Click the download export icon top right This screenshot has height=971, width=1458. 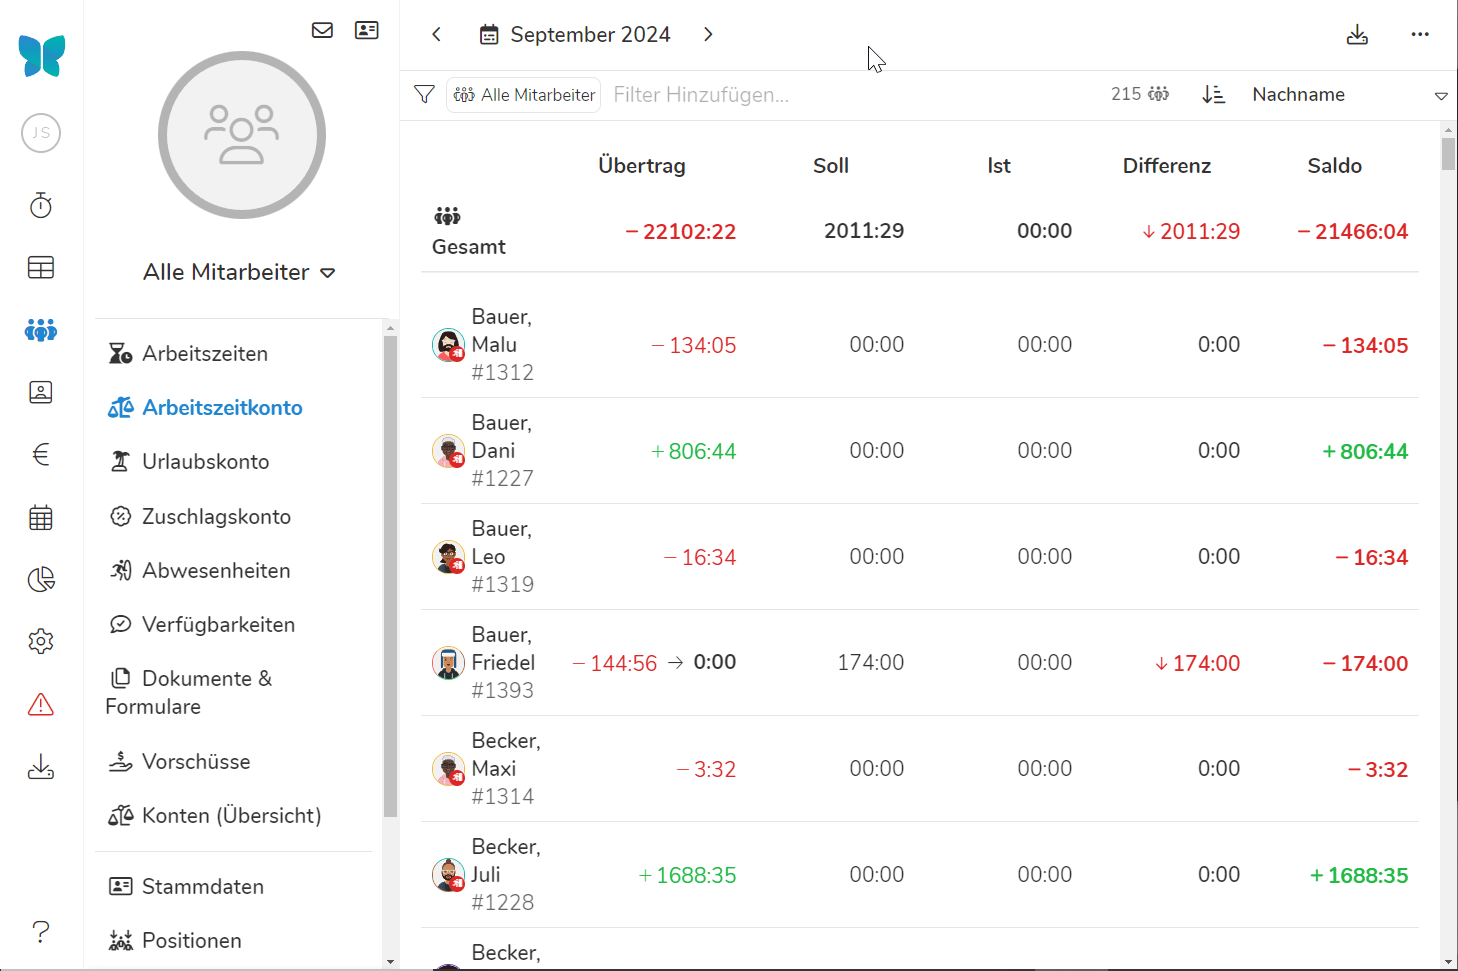1357,35
